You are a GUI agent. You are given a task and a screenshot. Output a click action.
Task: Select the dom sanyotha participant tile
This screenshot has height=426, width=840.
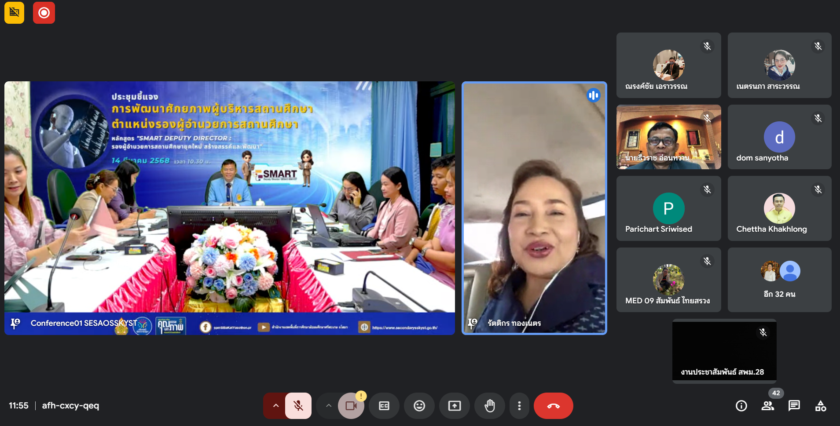pyautogui.click(x=779, y=137)
